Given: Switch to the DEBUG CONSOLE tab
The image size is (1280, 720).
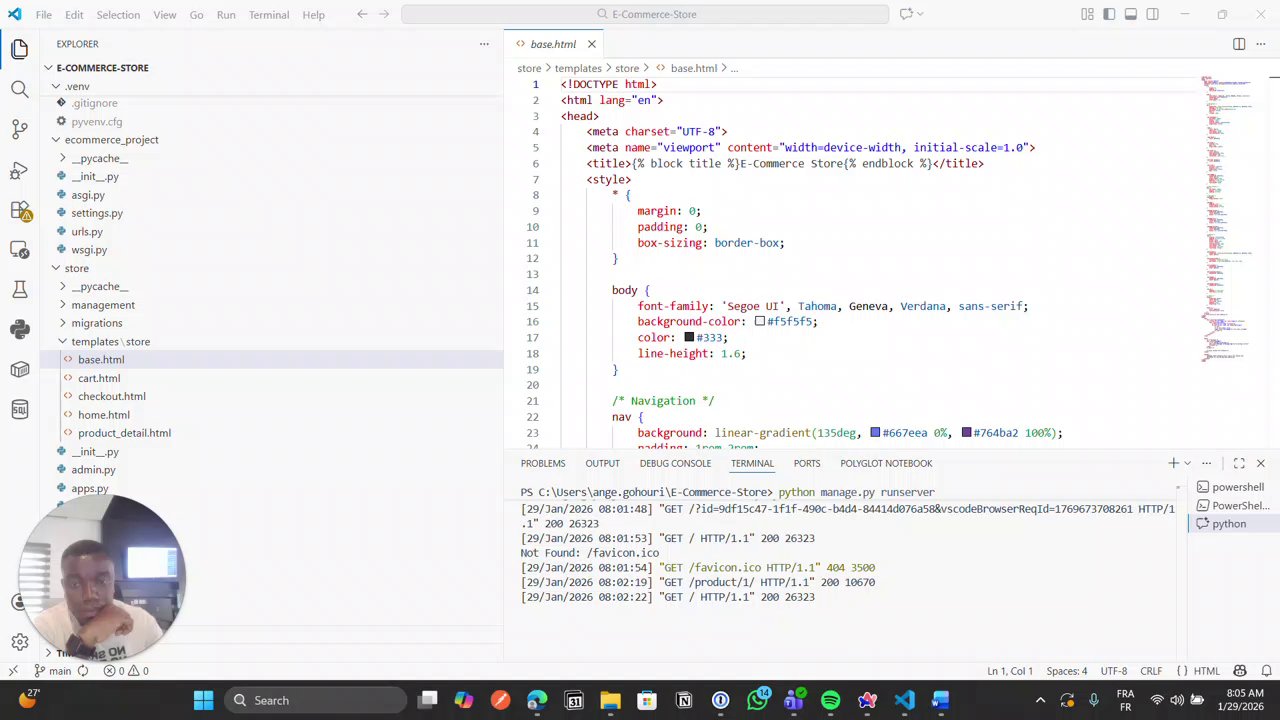Looking at the screenshot, I should [675, 463].
